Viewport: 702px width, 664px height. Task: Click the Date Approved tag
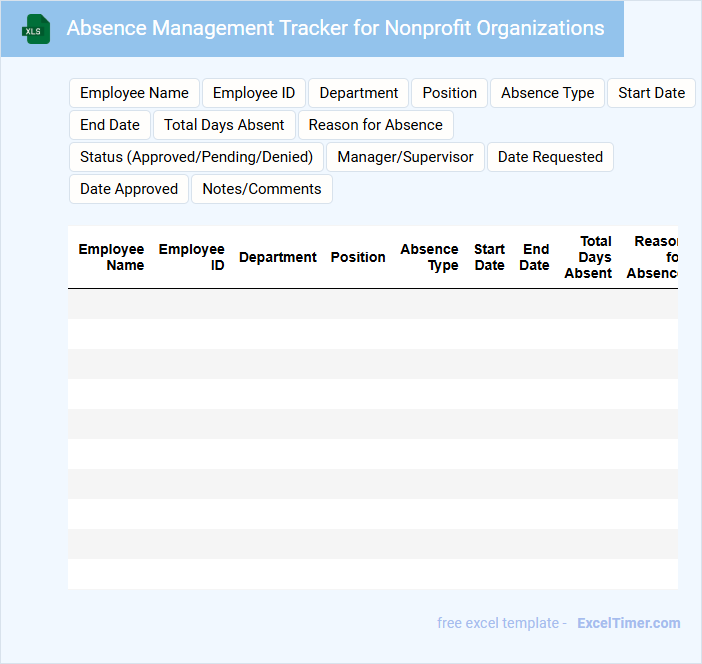coord(129,189)
